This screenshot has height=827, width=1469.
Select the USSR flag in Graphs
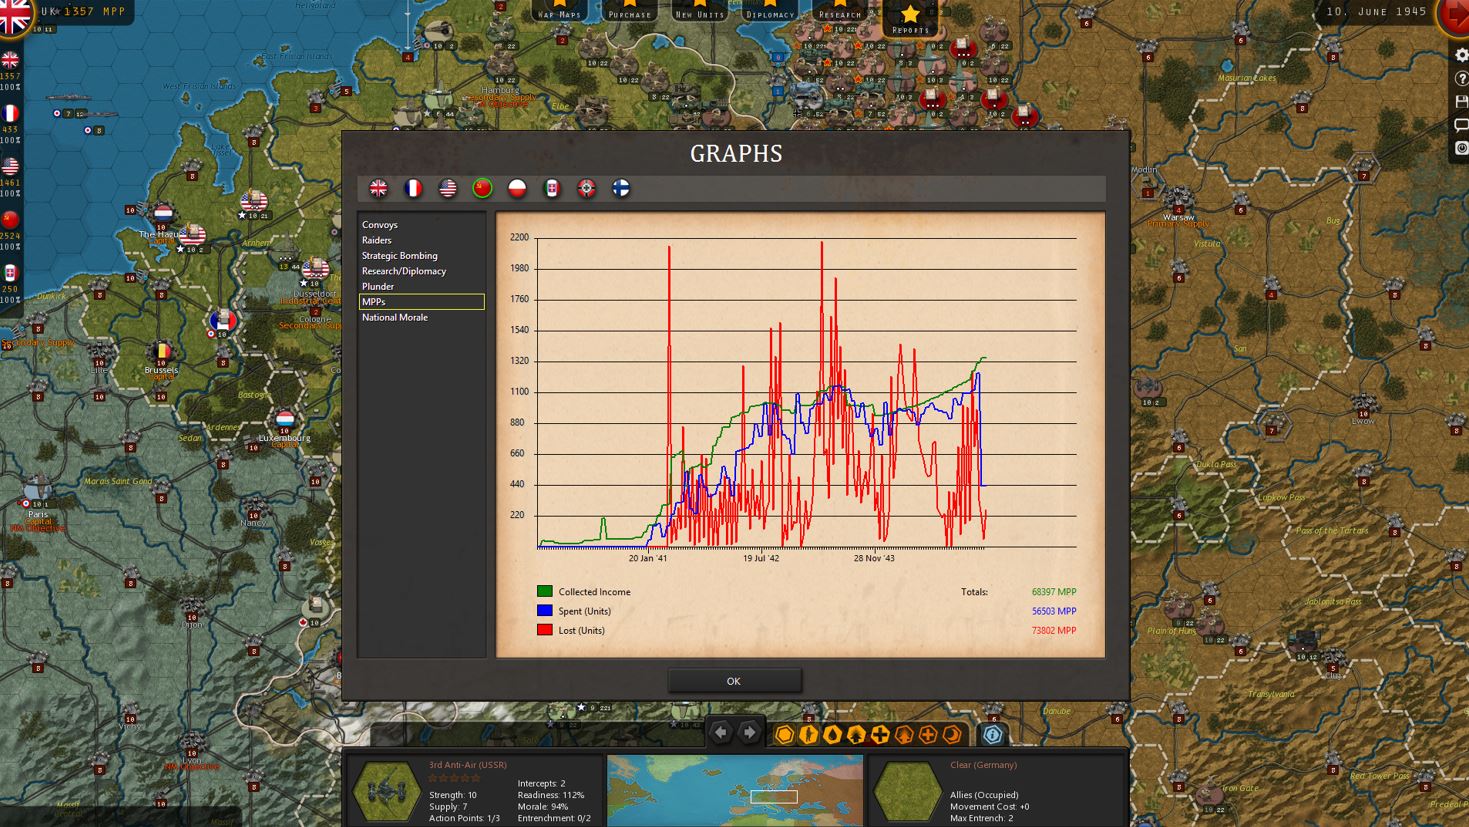[x=483, y=188]
